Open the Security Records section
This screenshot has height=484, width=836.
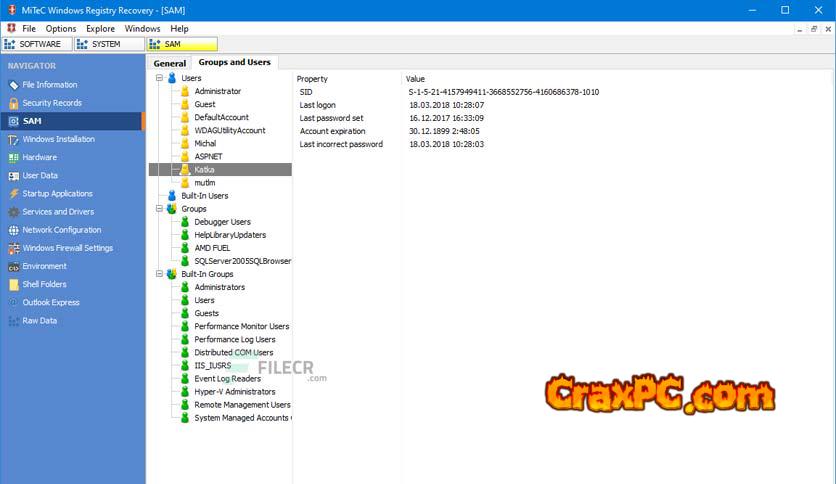[x=51, y=103]
